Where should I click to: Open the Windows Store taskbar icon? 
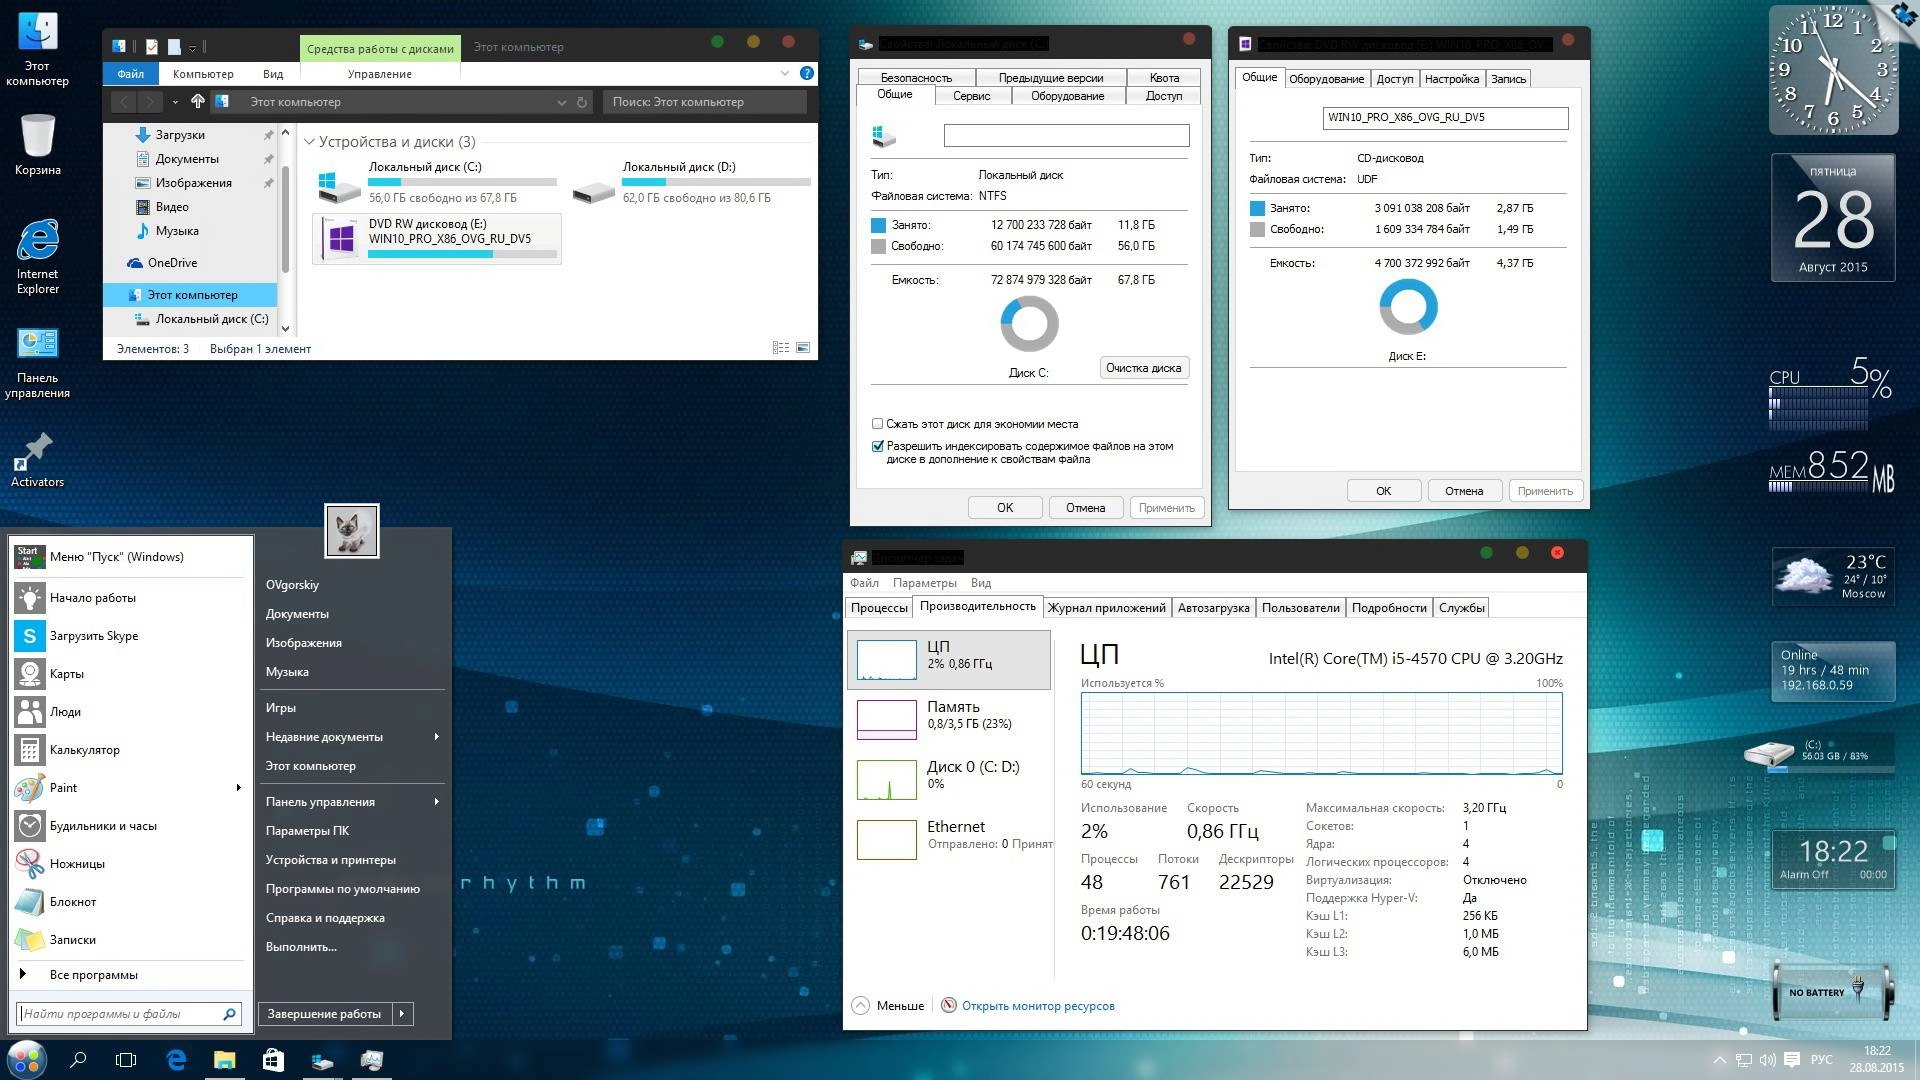273,1060
